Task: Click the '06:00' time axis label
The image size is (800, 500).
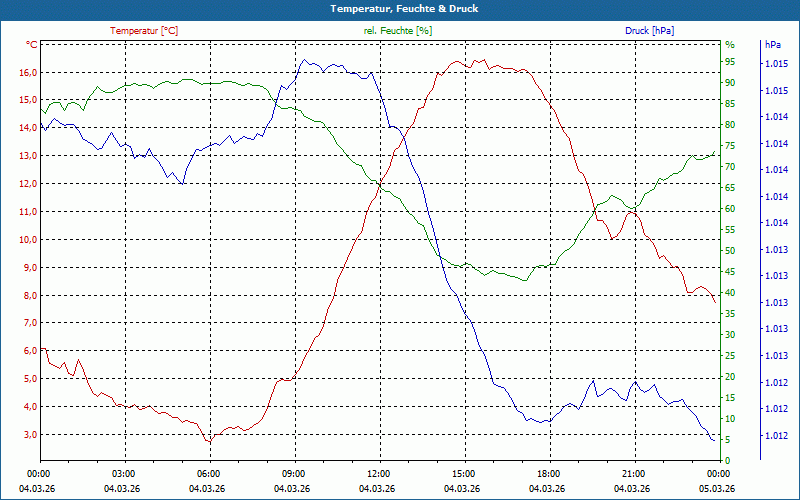Action: (x=207, y=474)
